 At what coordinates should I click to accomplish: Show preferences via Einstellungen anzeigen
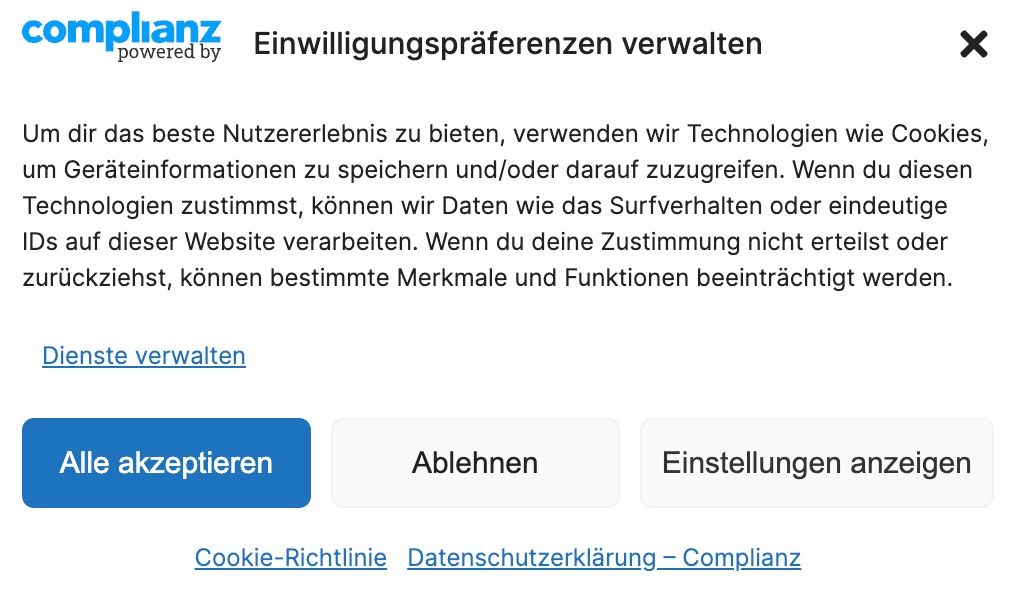(816, 463)
